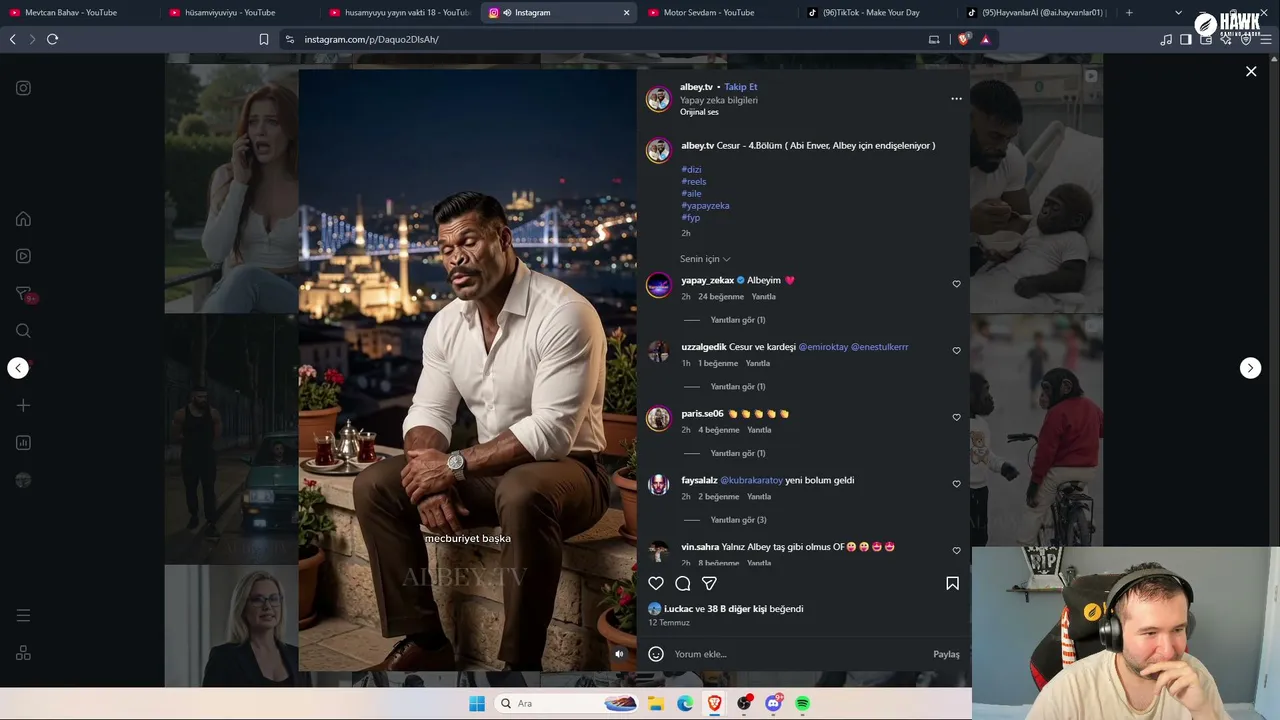Expand the three replies under faysalalz comment
1280x720 pixels.
pyautogui.click(x=738, y=520)
